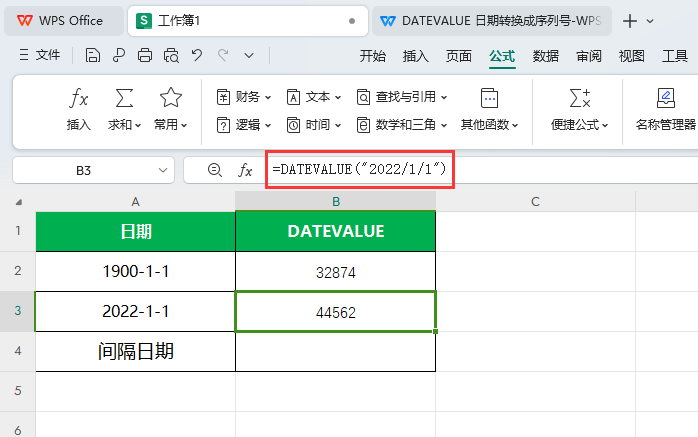Open the 逻辑 functions dropdown
Screen dimensions: 698x437
click(x=243, y=125)
